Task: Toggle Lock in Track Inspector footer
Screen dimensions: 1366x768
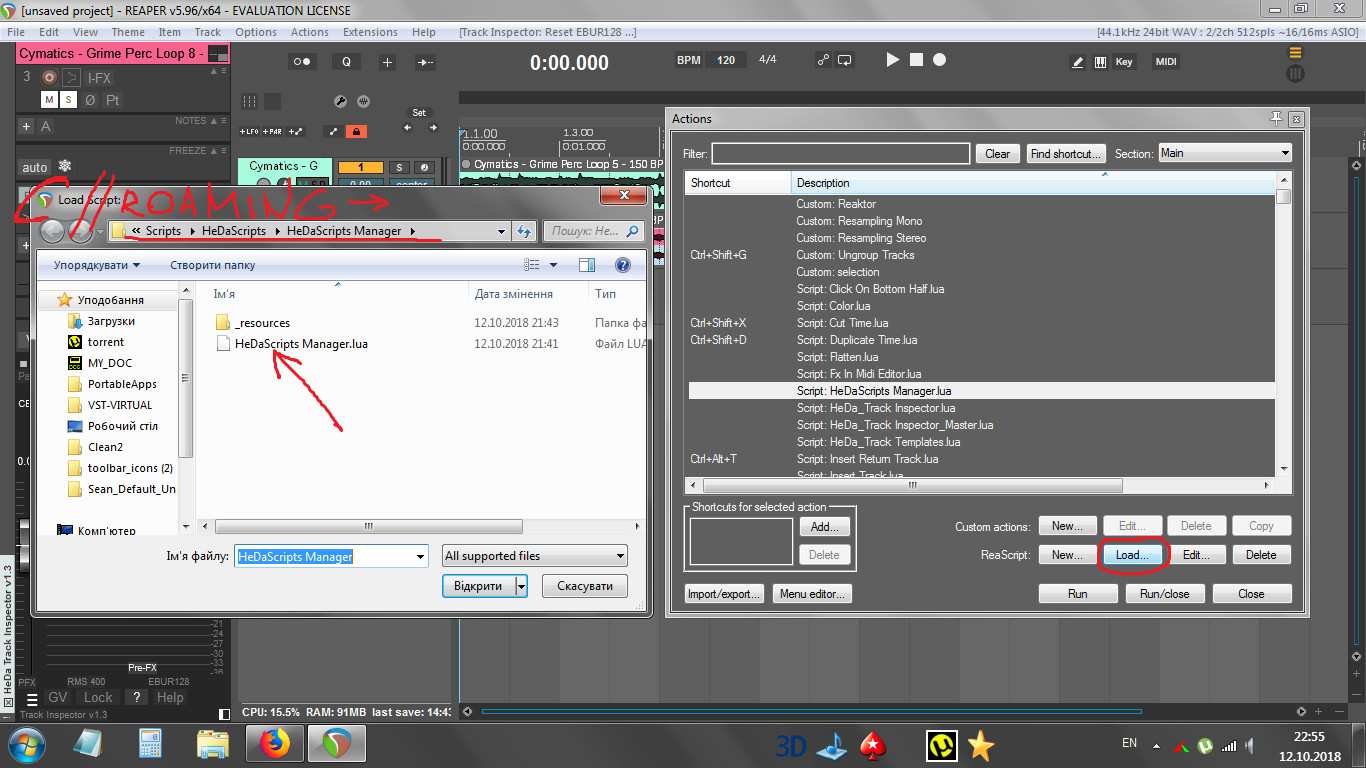Action: point(98,697)
